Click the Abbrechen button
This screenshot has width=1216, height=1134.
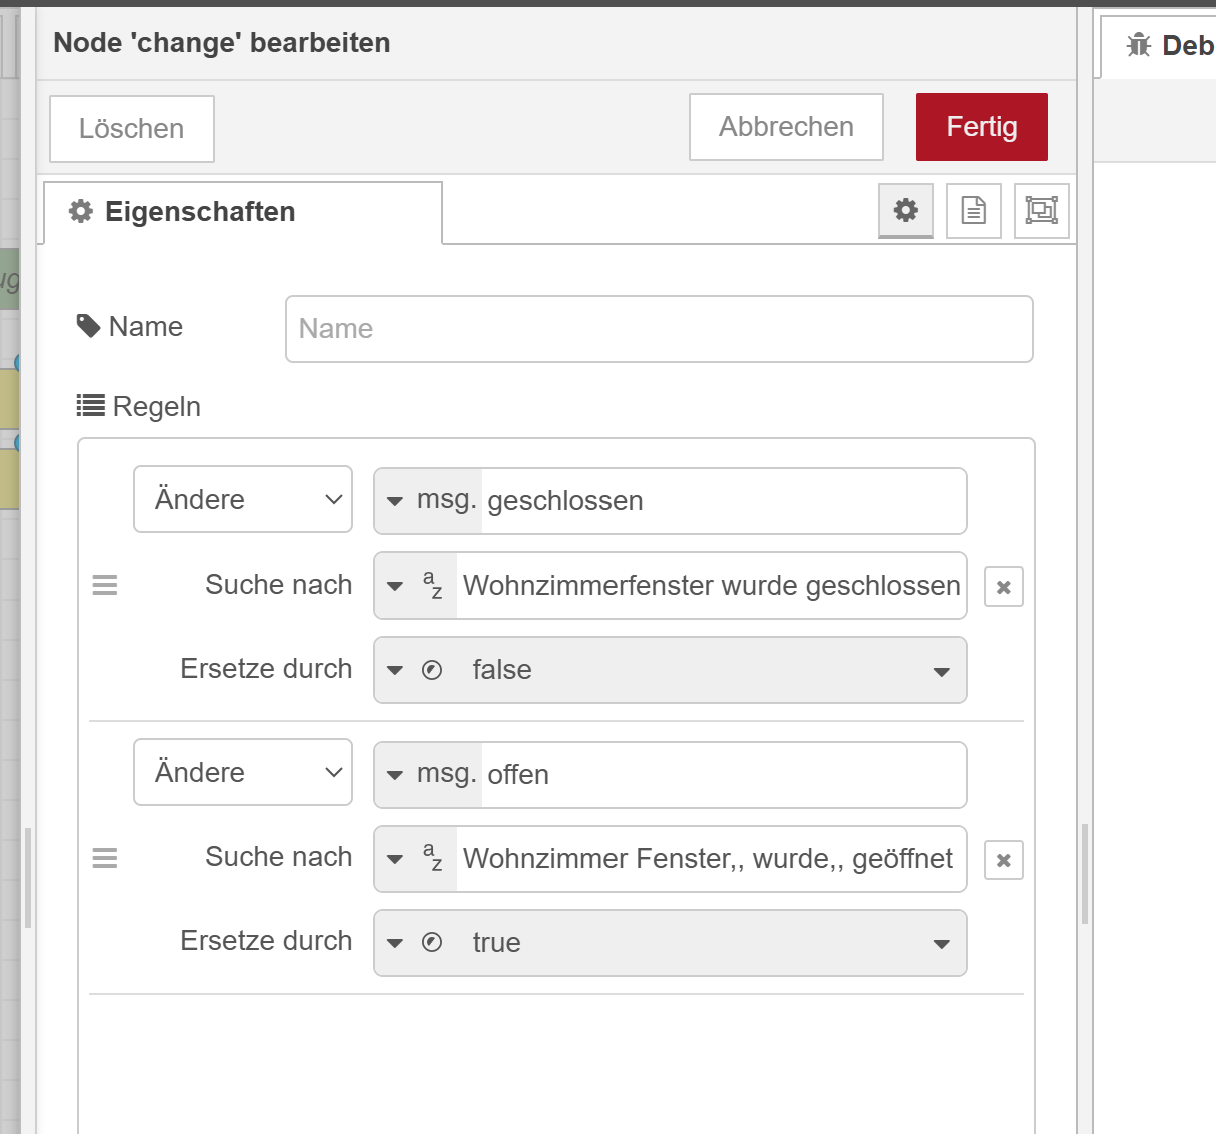tap(786, 127)
